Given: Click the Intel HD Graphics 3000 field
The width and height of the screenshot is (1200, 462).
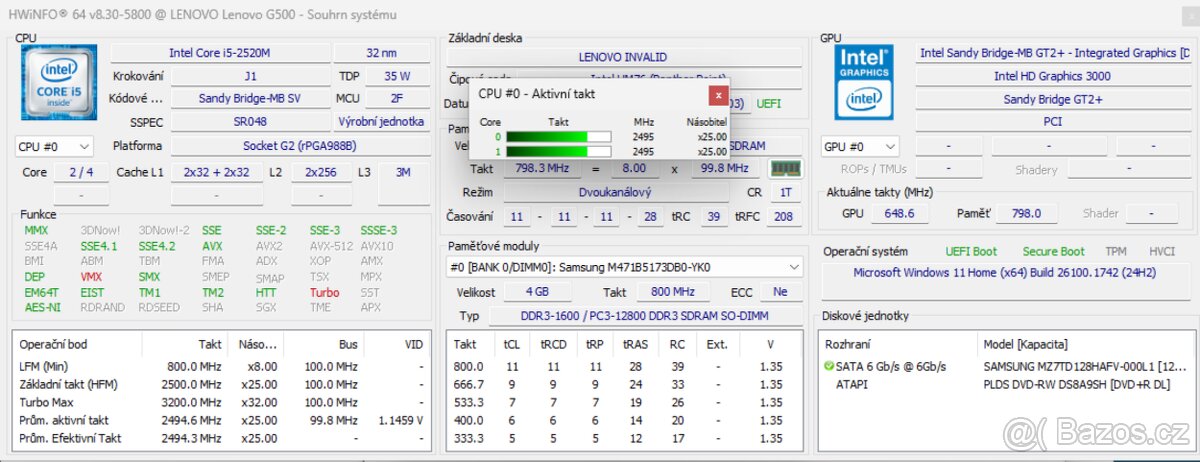Looking at the screenshot, I should click(x=1052, y=76).
